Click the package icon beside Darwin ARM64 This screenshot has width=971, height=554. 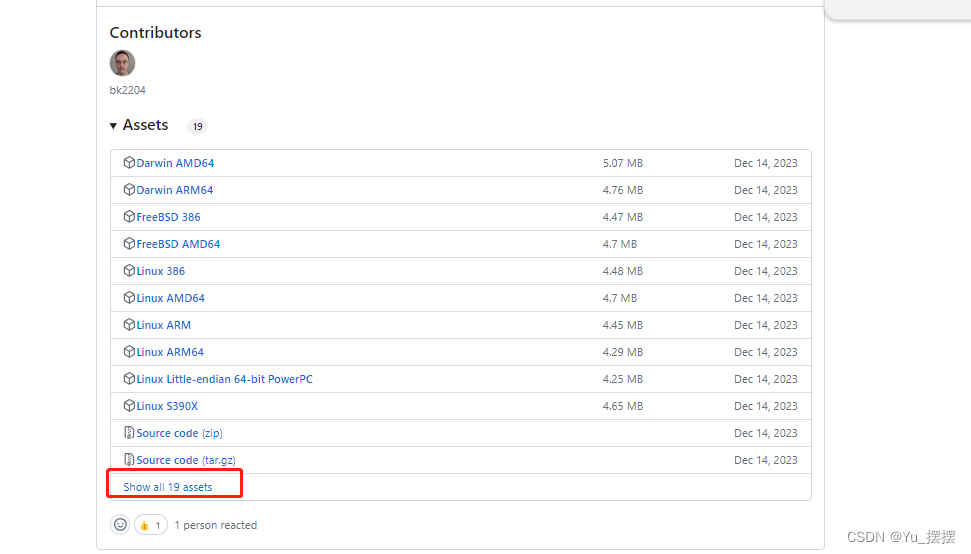[129, 189]
